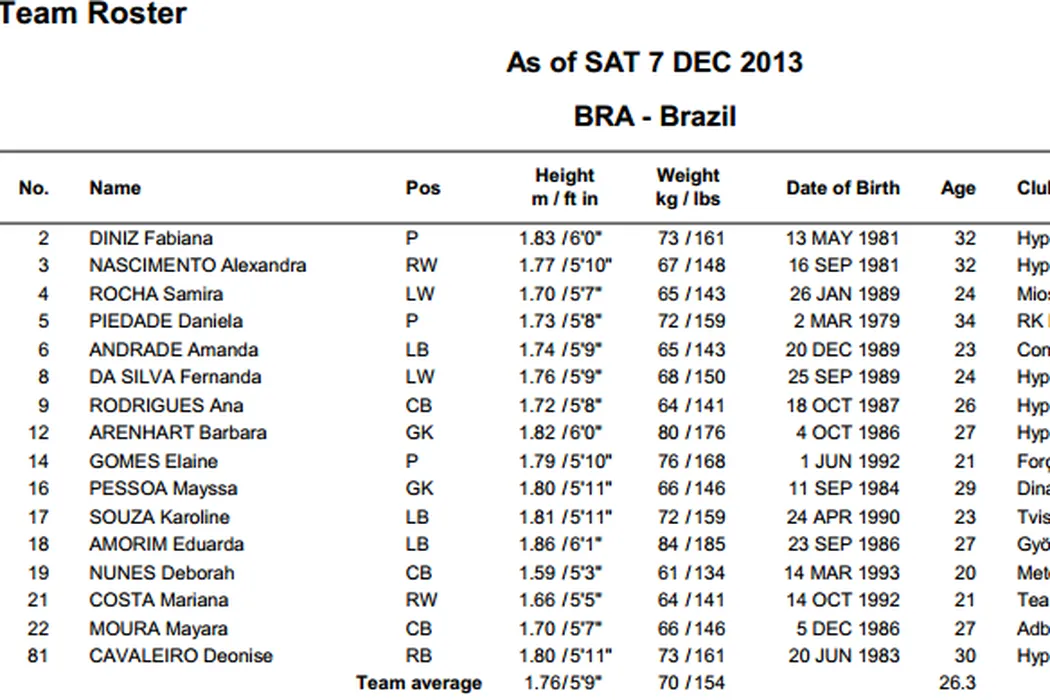This screenshot has width=1050, height=700.
Task: Click the "Weight kg / lbs" column header
Action: 688,188
